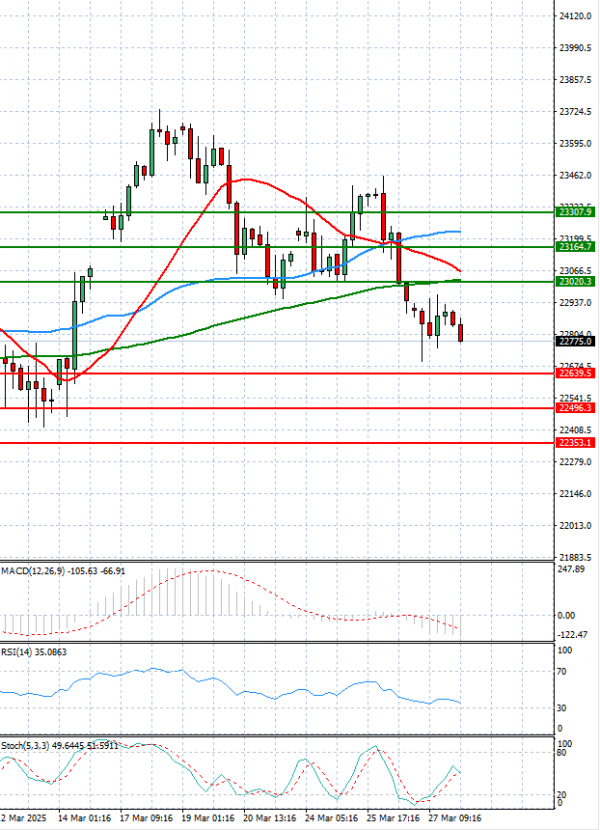This screenshot has height=830, width=600.
Task: Click the MACD scale value -122.47
Action: [573, 635]
